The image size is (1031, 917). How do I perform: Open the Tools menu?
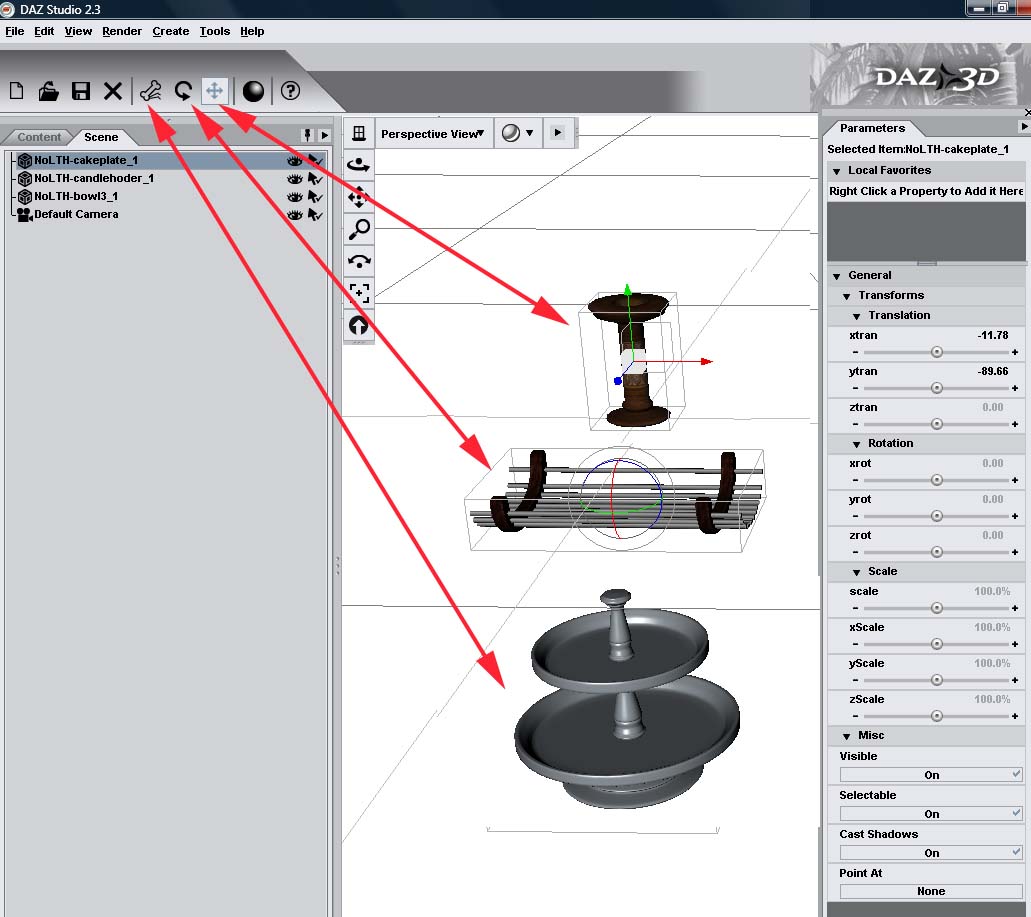(x=215, y=32)
